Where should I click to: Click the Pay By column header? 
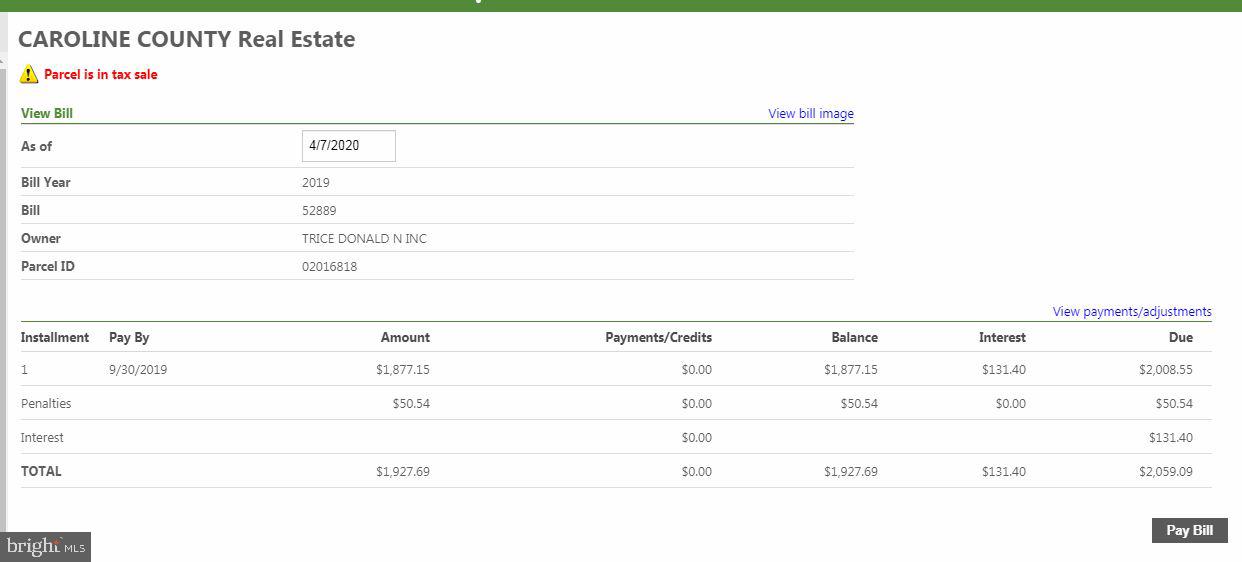point(129,337)
